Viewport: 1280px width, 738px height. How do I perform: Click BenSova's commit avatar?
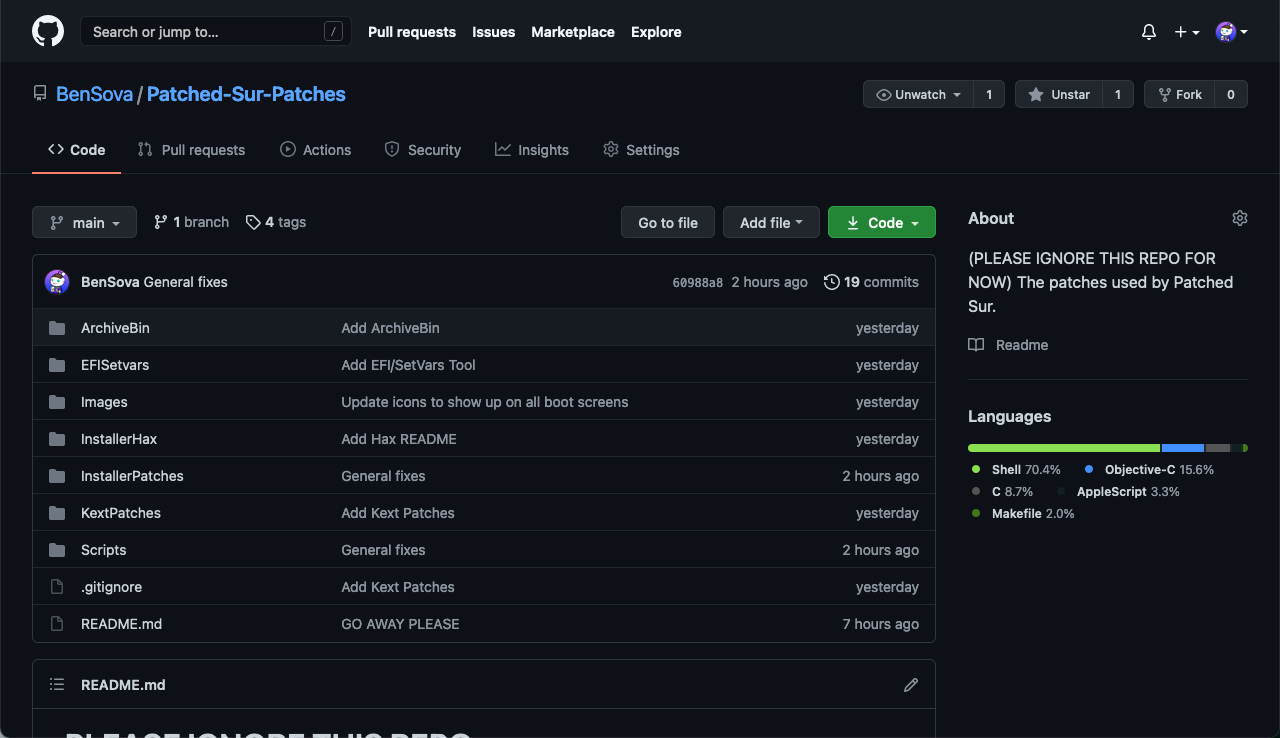57,282
